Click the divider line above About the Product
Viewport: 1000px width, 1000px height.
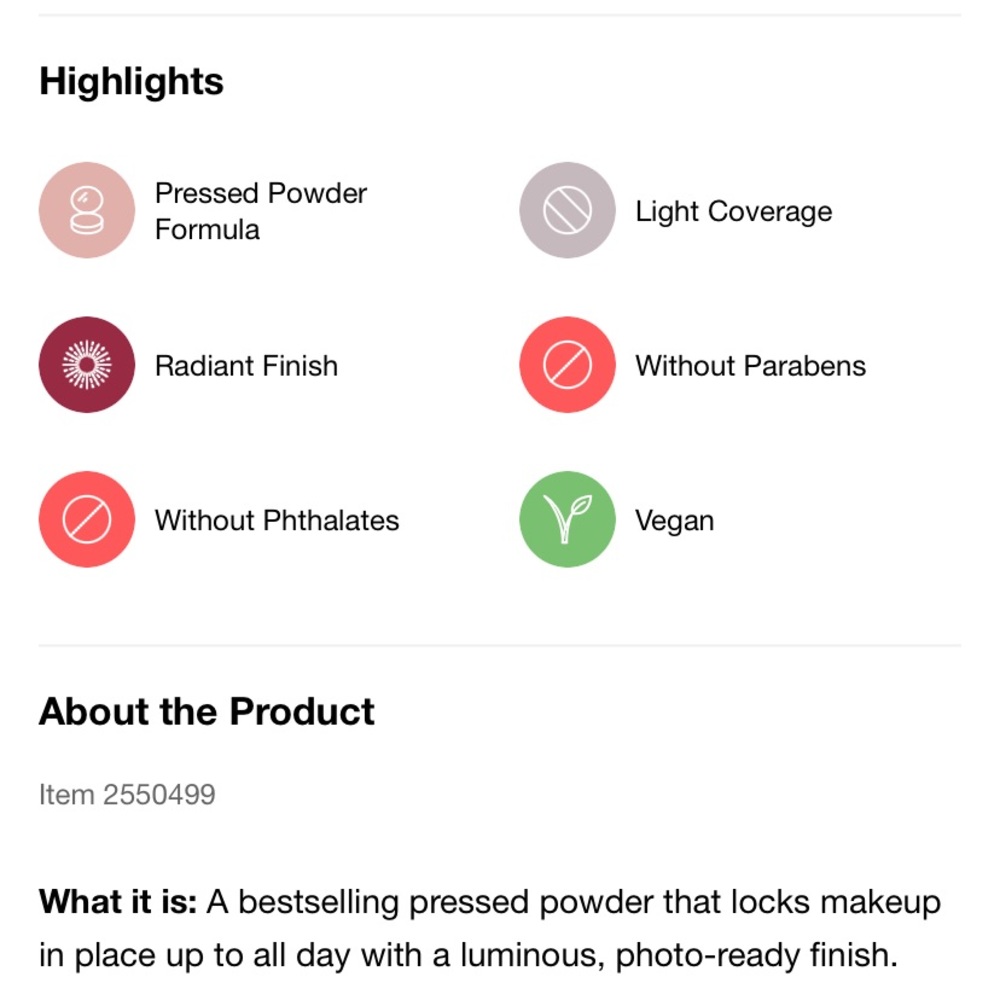500,645
